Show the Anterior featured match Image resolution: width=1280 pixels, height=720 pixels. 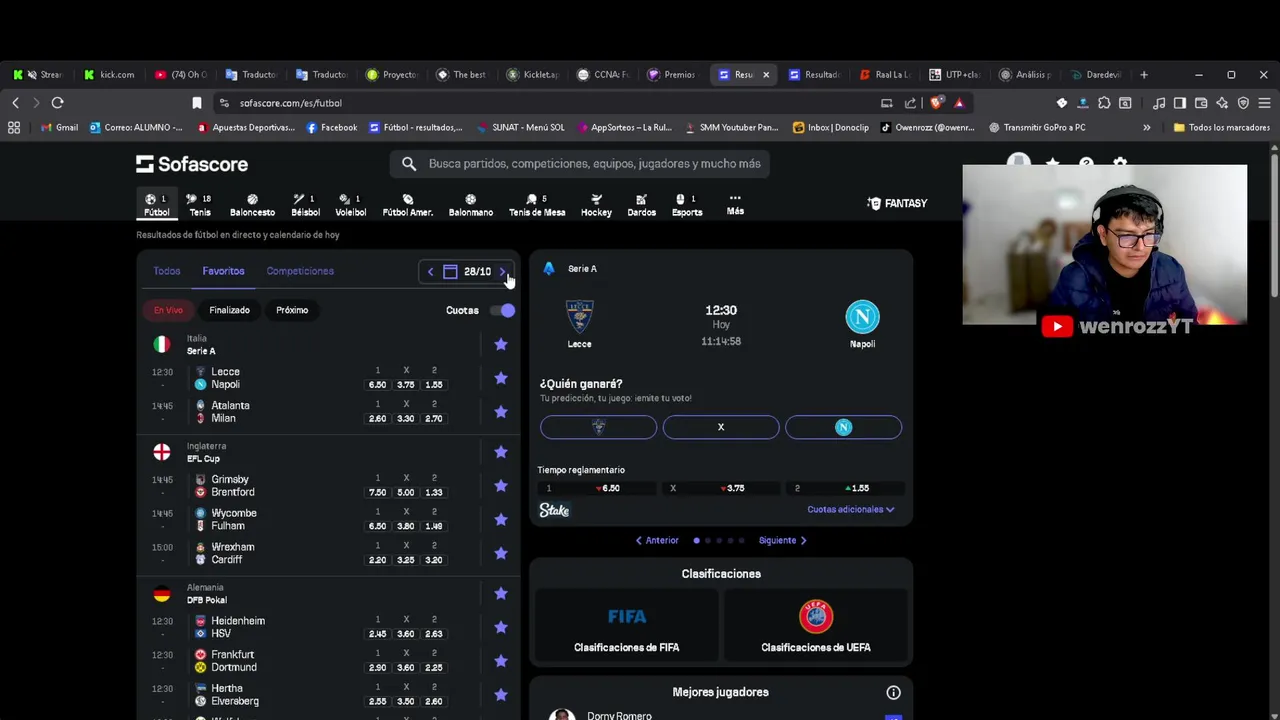point(657,541)
